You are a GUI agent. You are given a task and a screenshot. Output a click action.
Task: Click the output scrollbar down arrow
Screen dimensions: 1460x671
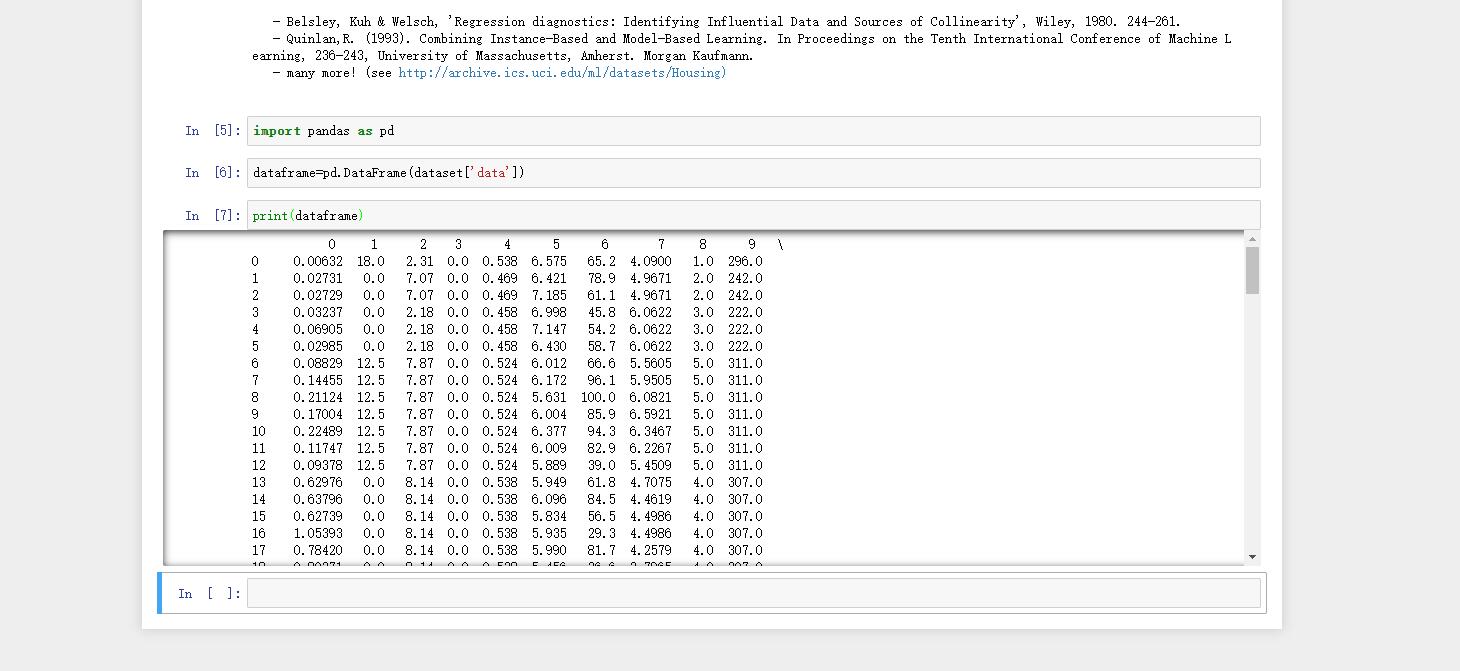tap(1252, 557)
